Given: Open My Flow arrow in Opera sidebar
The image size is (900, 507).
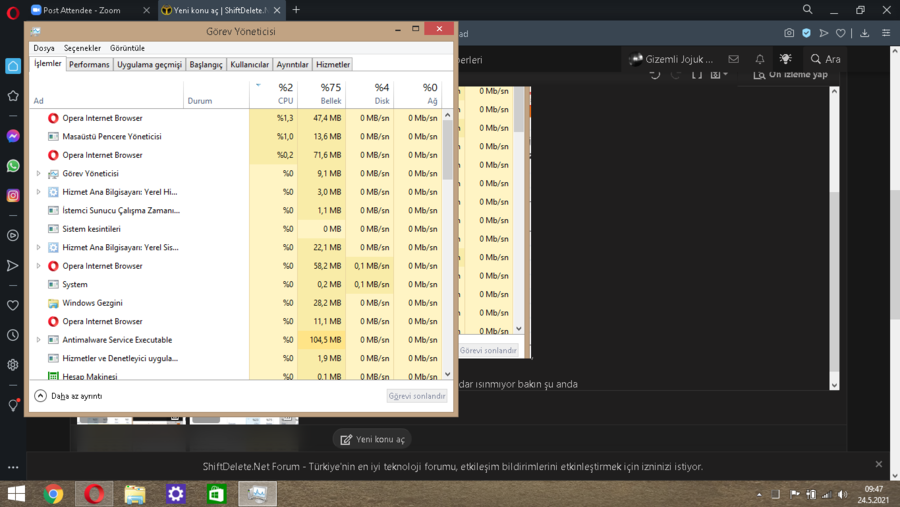Looking at the screenshot, I should coord(13,265).
